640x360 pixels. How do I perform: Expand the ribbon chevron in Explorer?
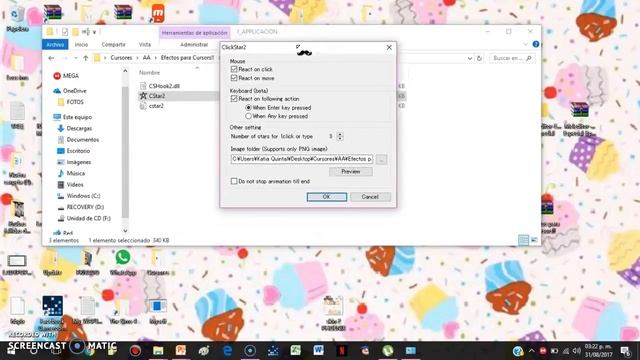coord(526,44)
